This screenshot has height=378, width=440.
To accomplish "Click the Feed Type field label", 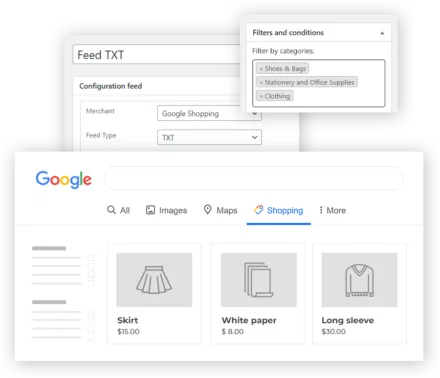I will pos(101,135).
